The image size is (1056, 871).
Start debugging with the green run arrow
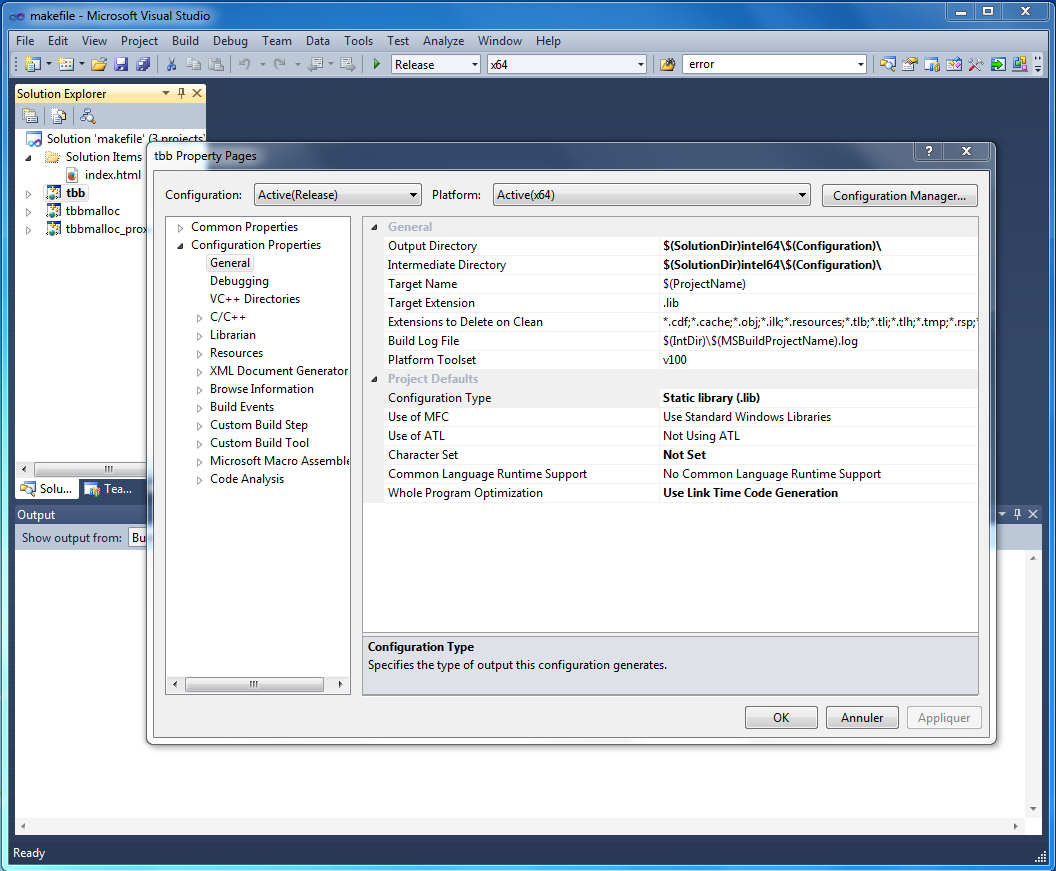tap(377, 63)
